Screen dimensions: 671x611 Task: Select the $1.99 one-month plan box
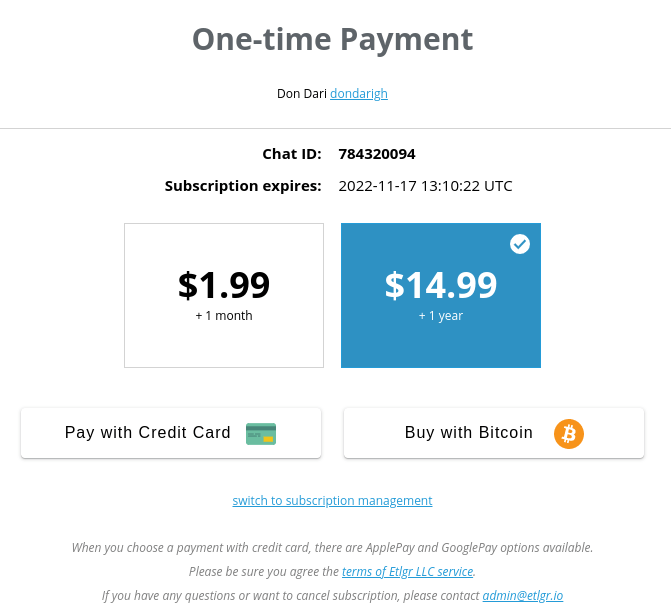(224, 295)
